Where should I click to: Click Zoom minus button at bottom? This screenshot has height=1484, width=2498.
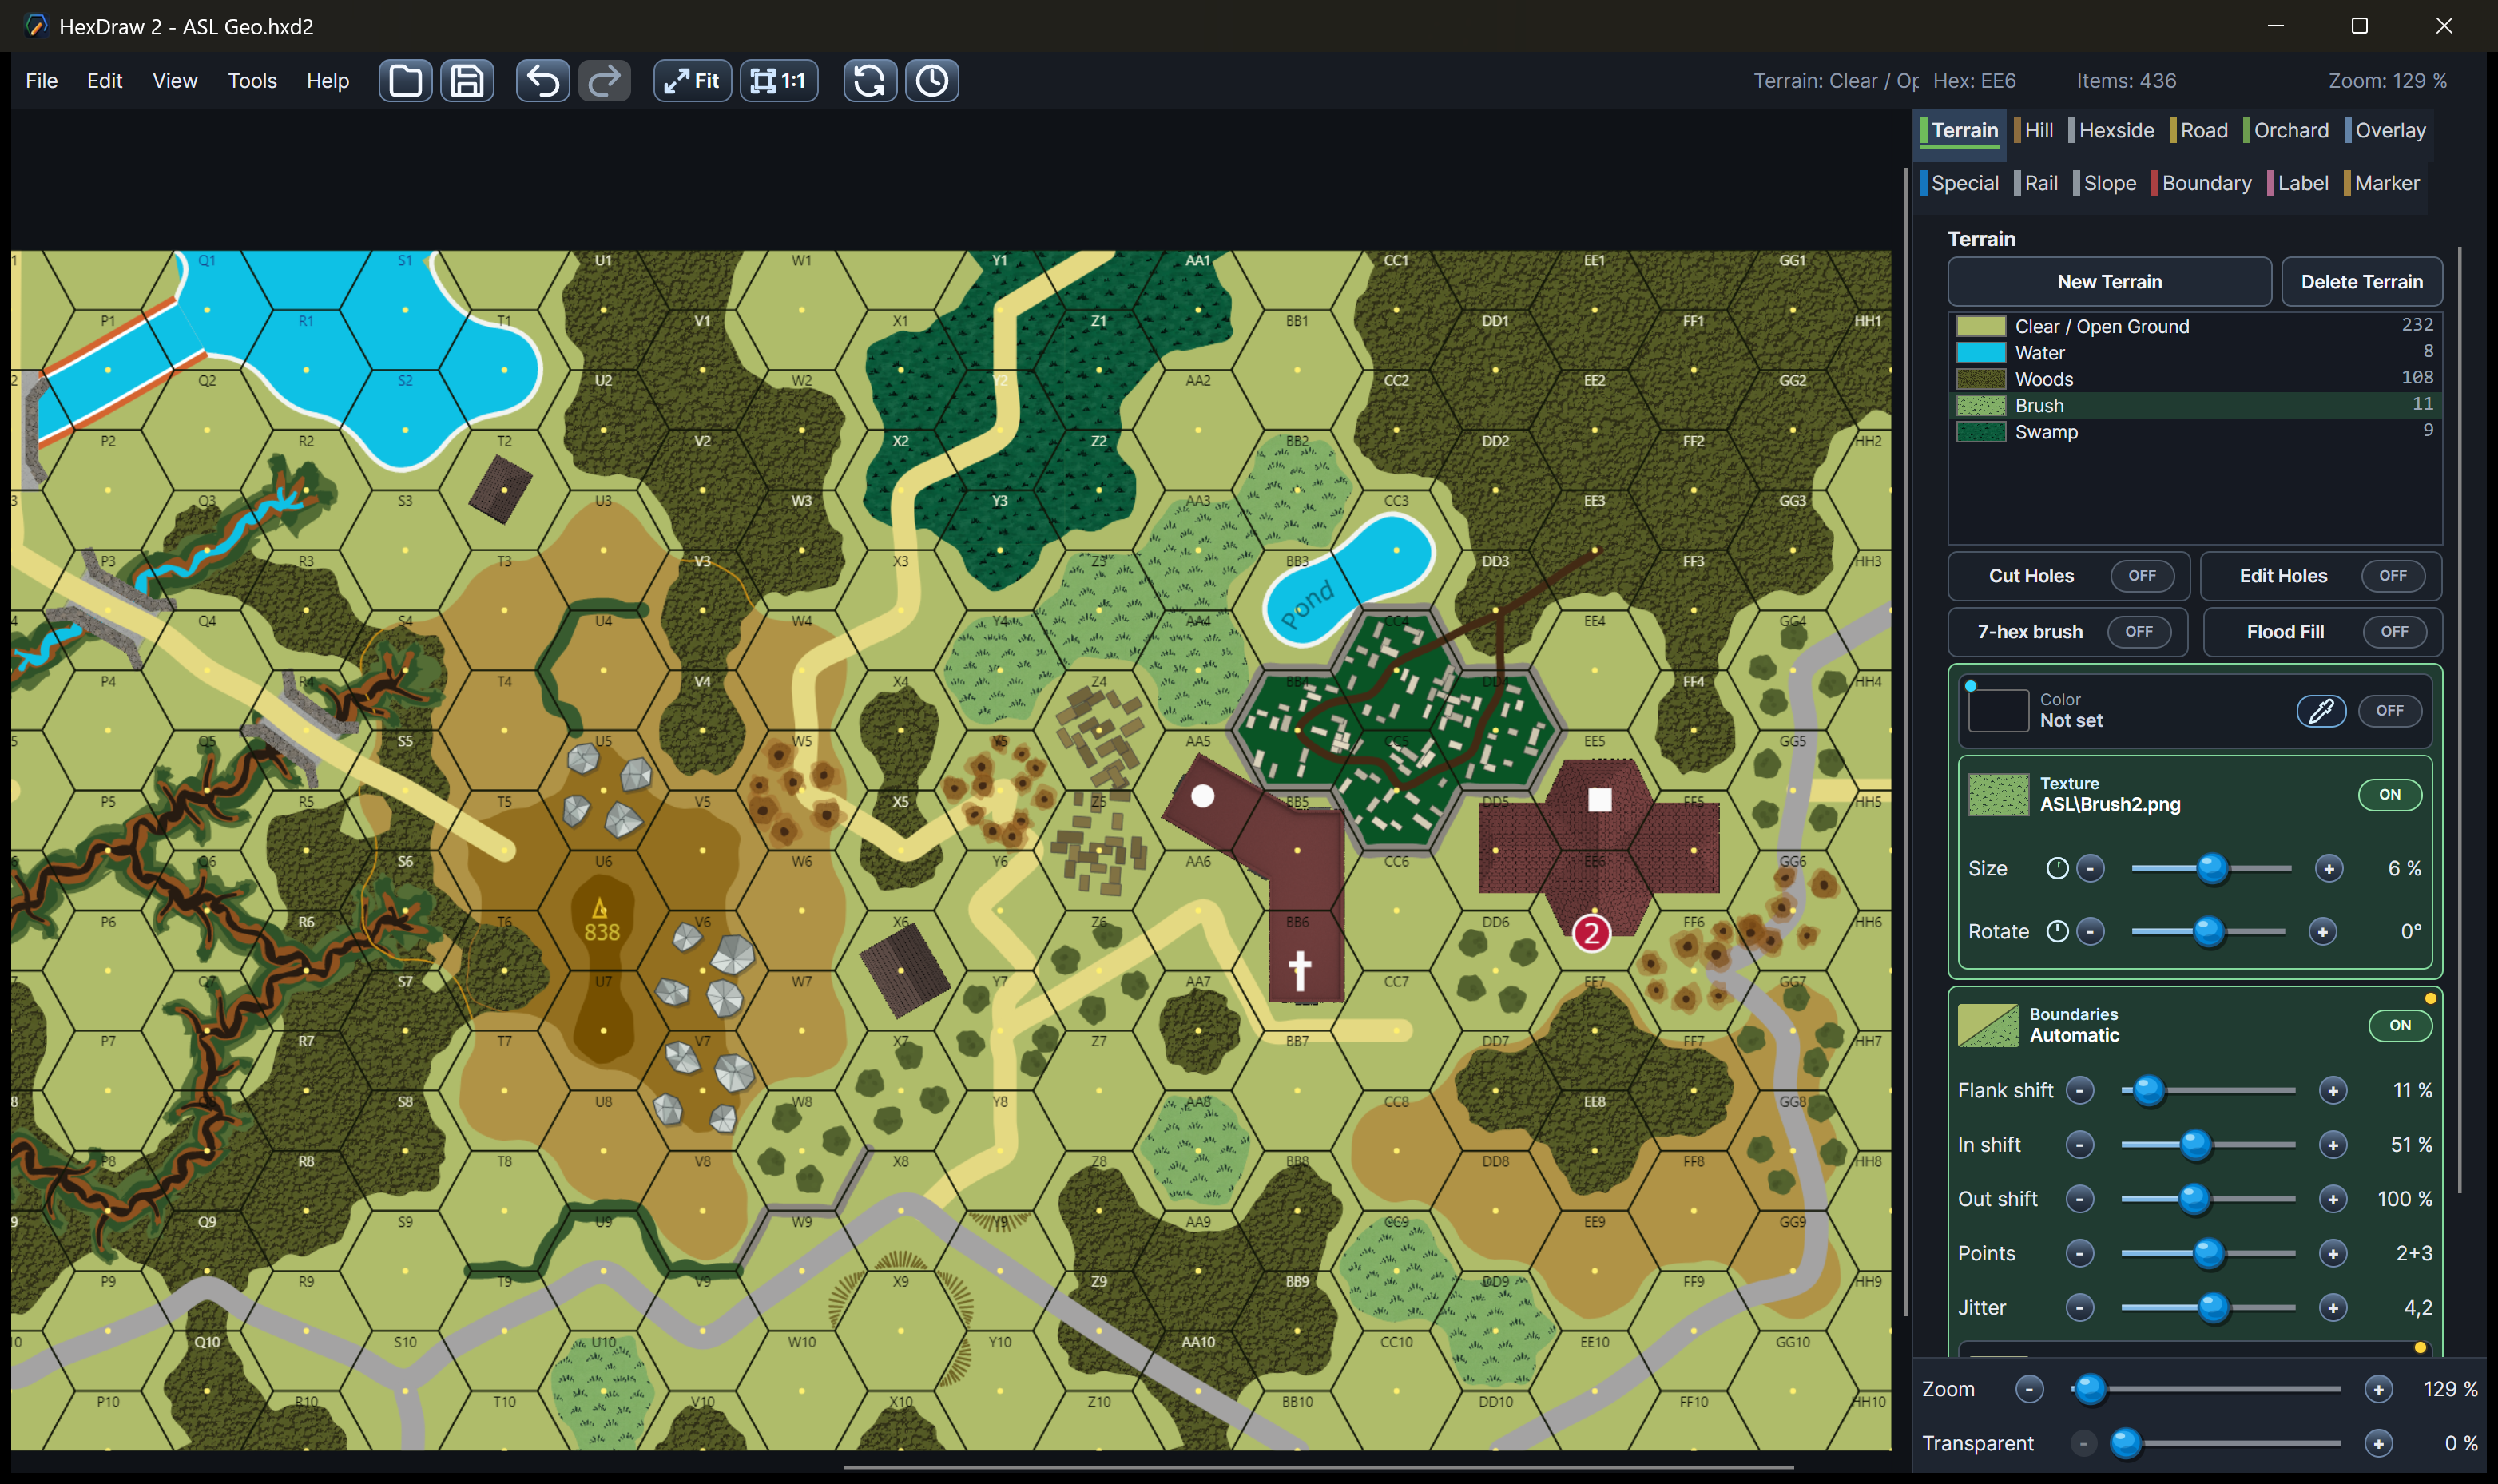coord(2029,1389)
